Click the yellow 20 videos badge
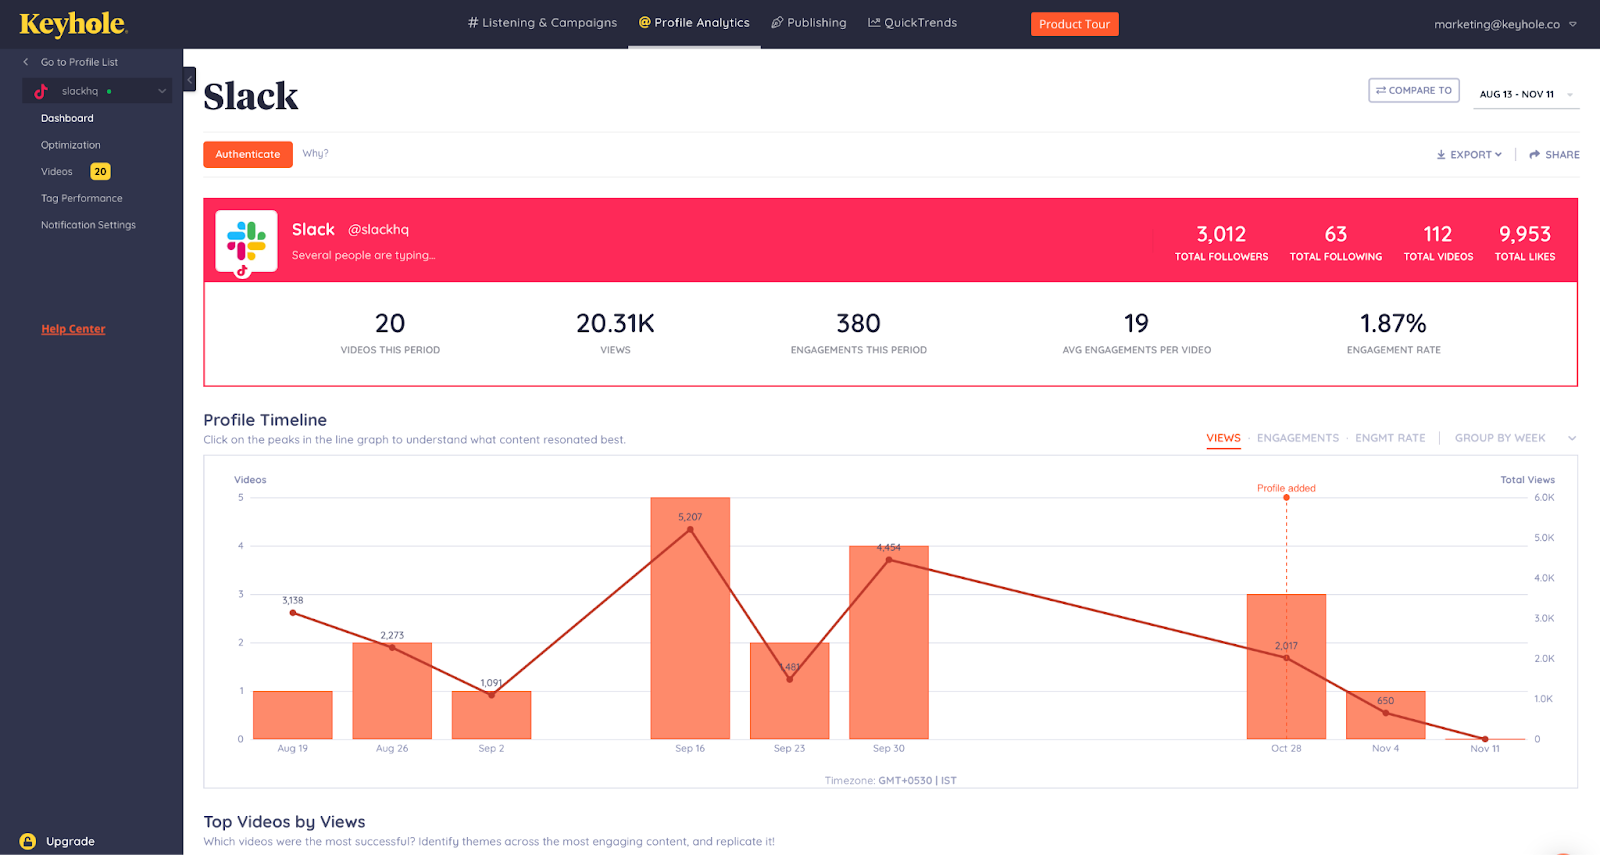Screen dimensions: 1600x855 [100, 172]
